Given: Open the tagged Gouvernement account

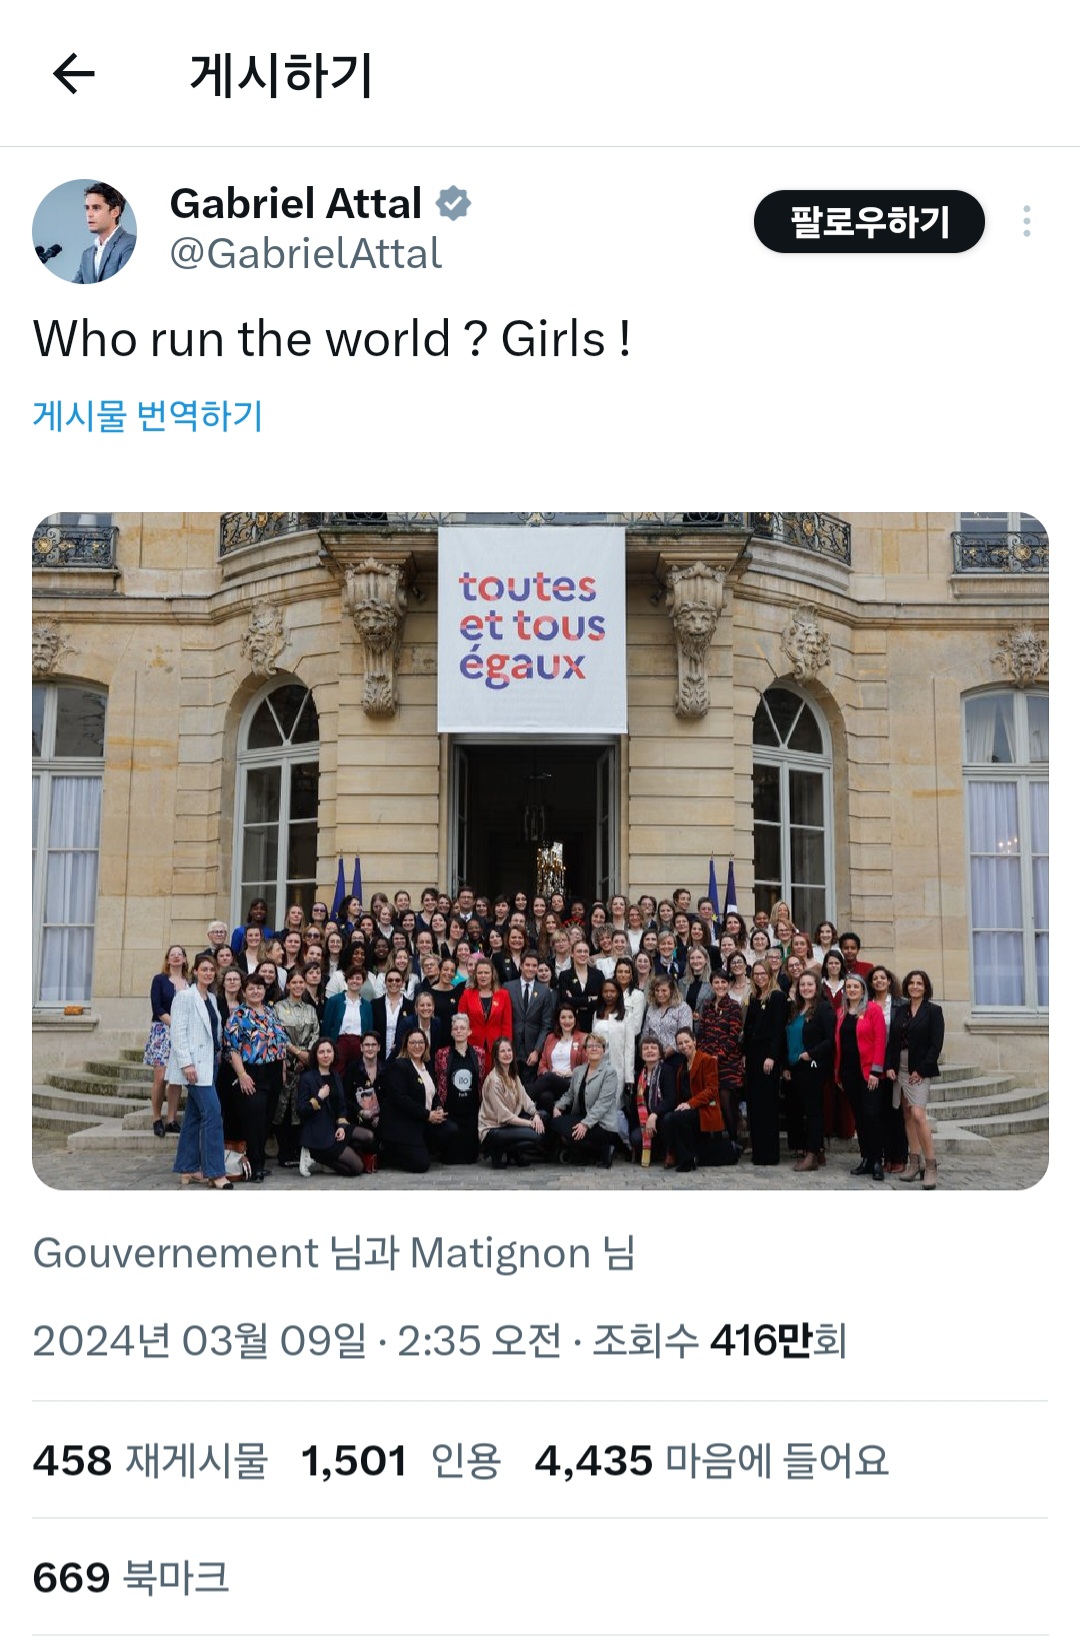Looking at the screenshot, I should (x=176, y=1253).
